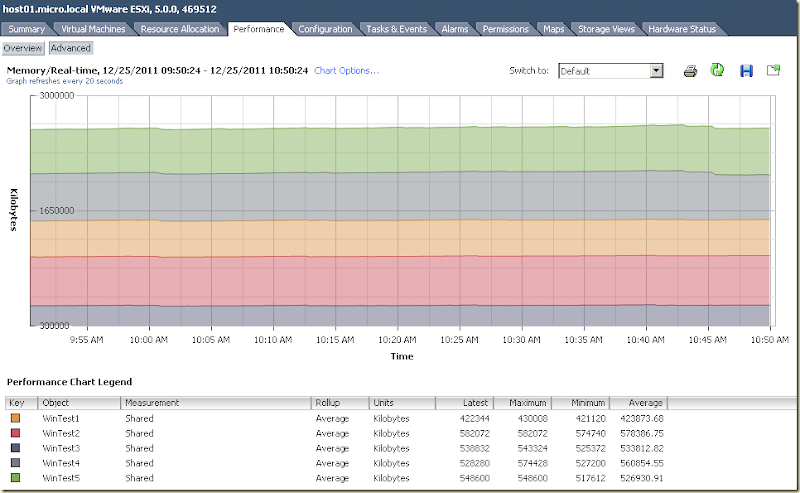Click the orange WinTest1 color key
800x493 pixels.
point(15,418)
